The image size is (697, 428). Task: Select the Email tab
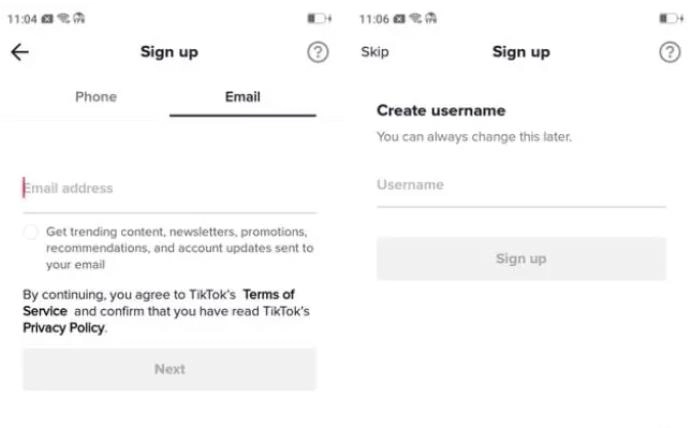(242, 97)
